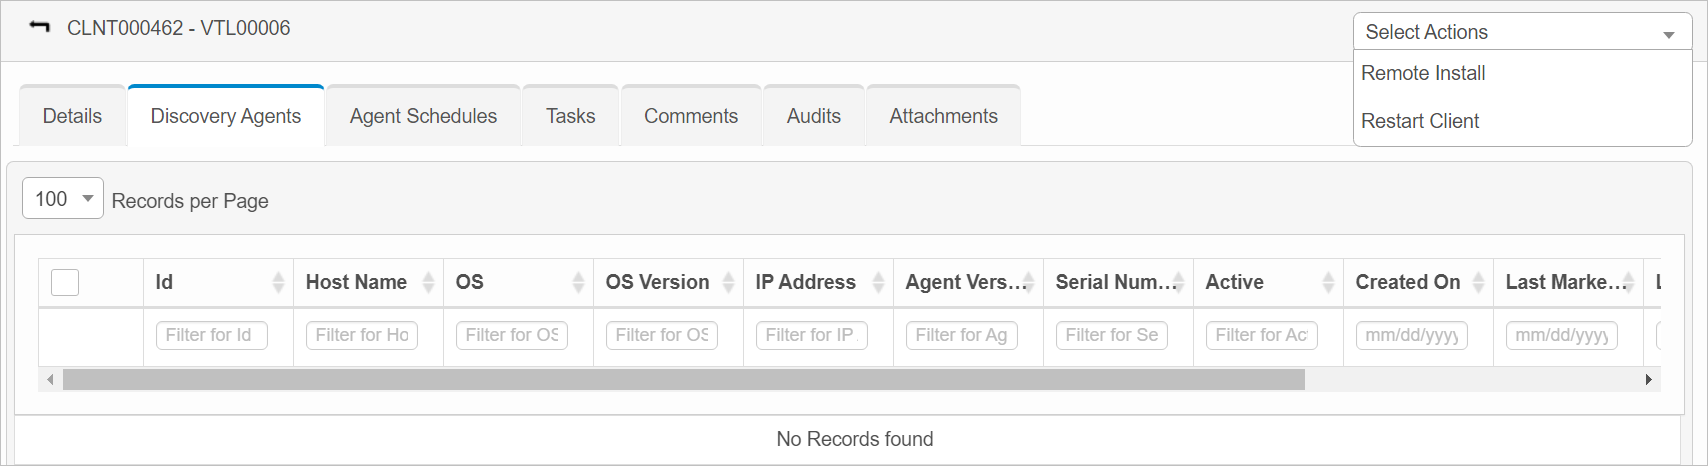Sort by Created On column arrows

pyautogui.click(x=1478, y=283)
